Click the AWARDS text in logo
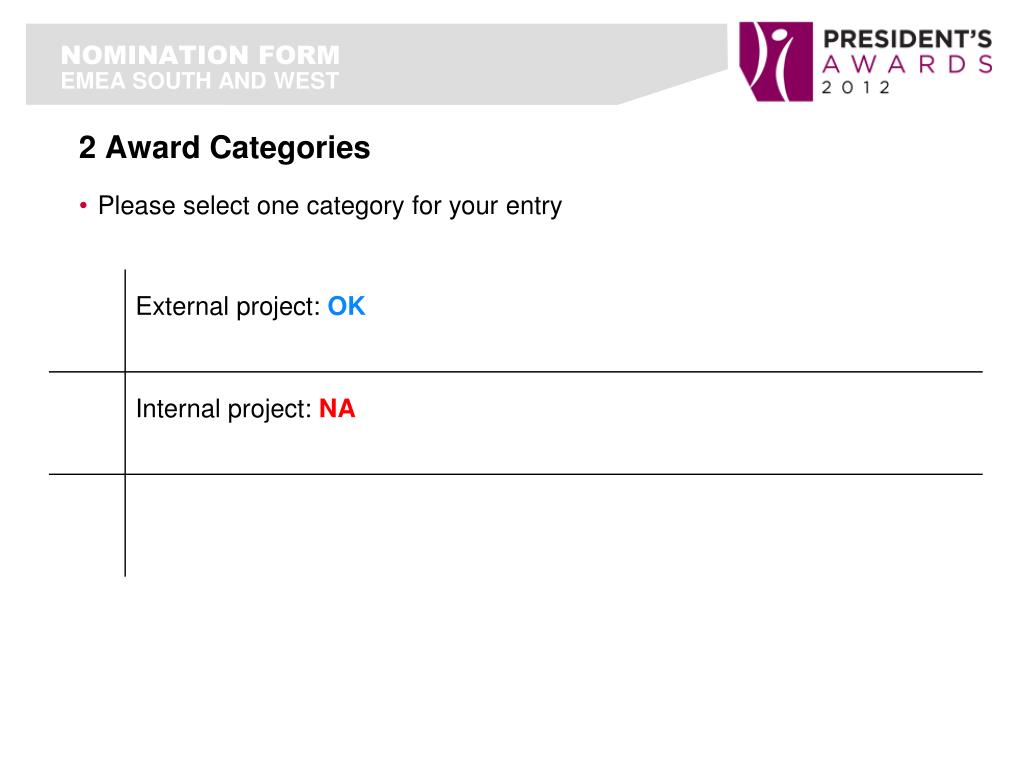1024x768 pixels. coord(907,65)
